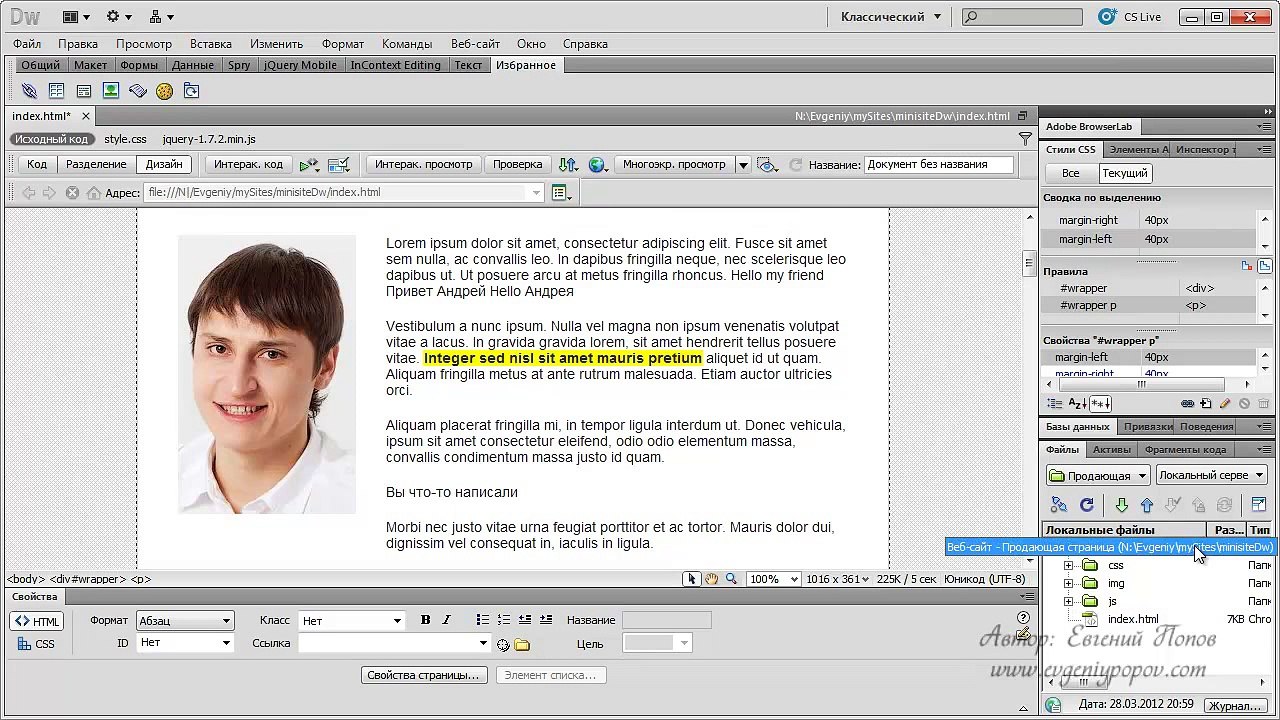Toggle Интерак. код live code
Image resolution: width=1280 pixels, height=720 pixels.
click(248, 164)
